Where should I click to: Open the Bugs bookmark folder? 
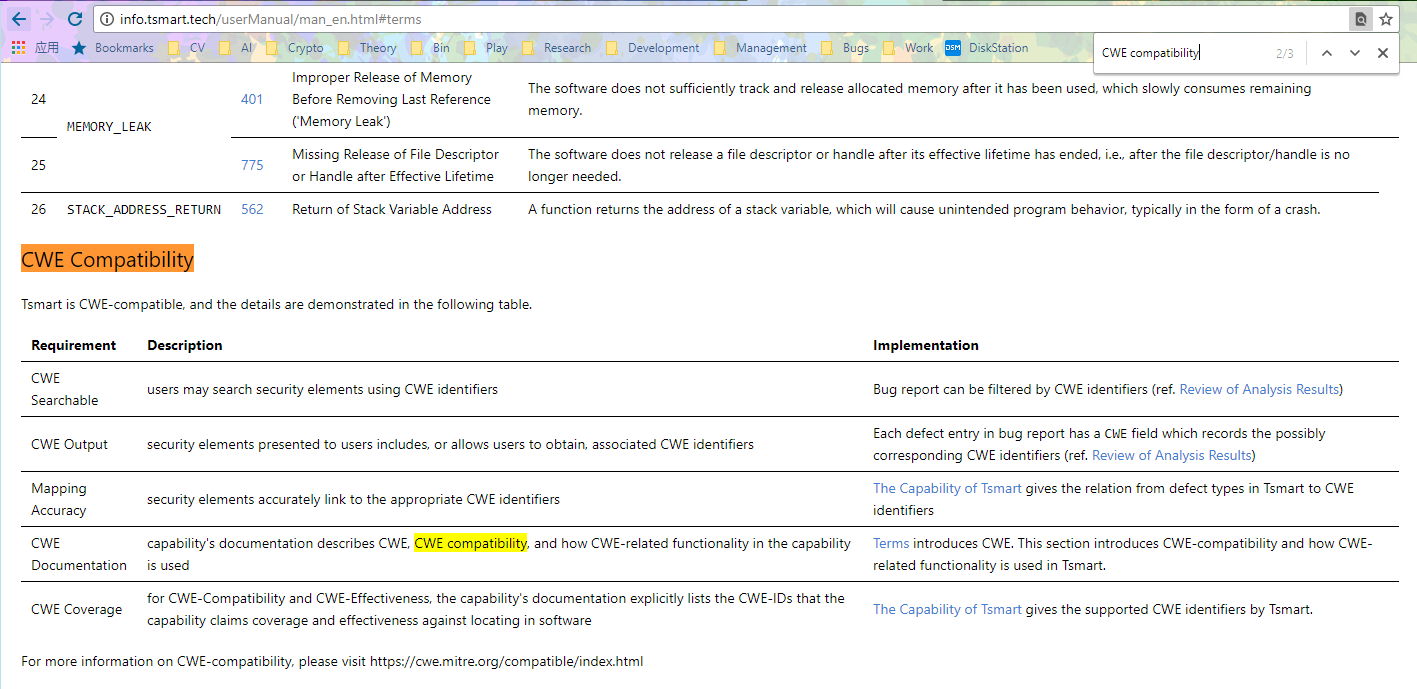846,48
